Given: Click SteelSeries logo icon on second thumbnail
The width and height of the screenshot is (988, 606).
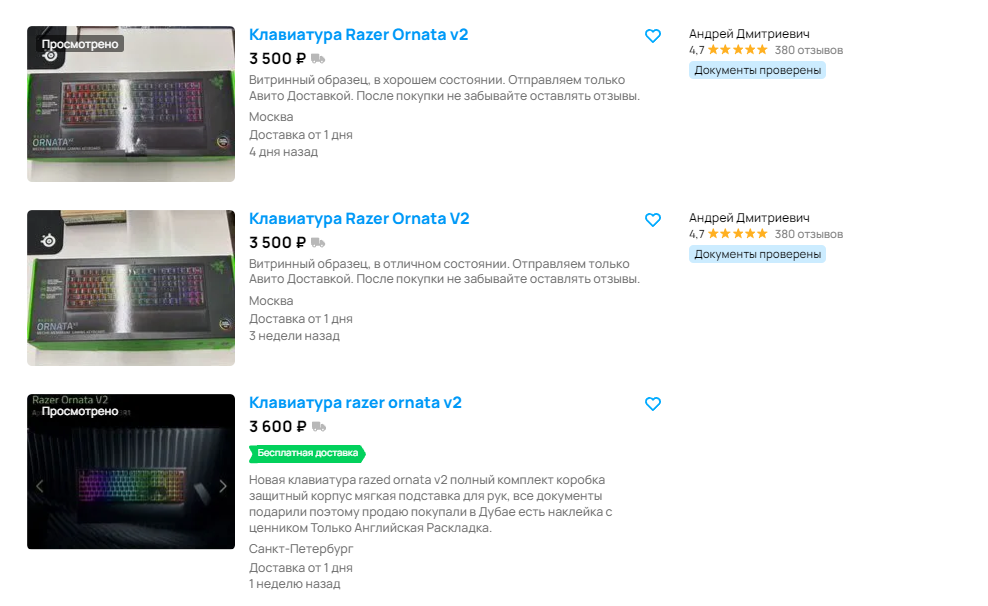Looking at the screenshot, I should tap(49, 240).
